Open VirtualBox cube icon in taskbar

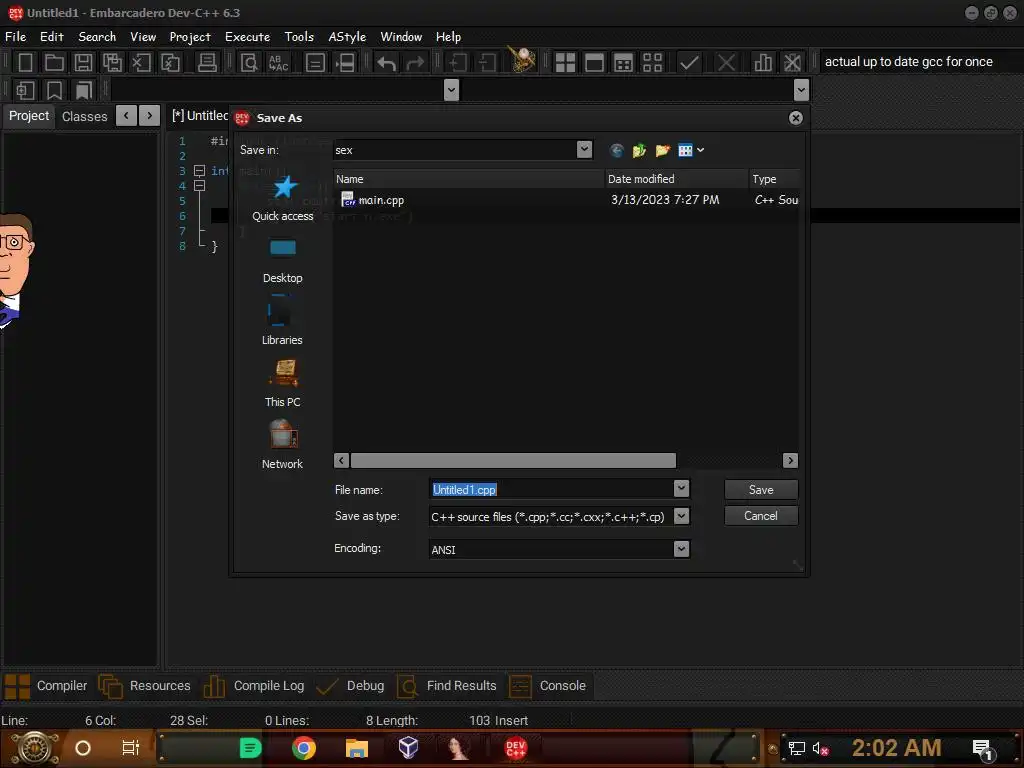click(408, 748)
